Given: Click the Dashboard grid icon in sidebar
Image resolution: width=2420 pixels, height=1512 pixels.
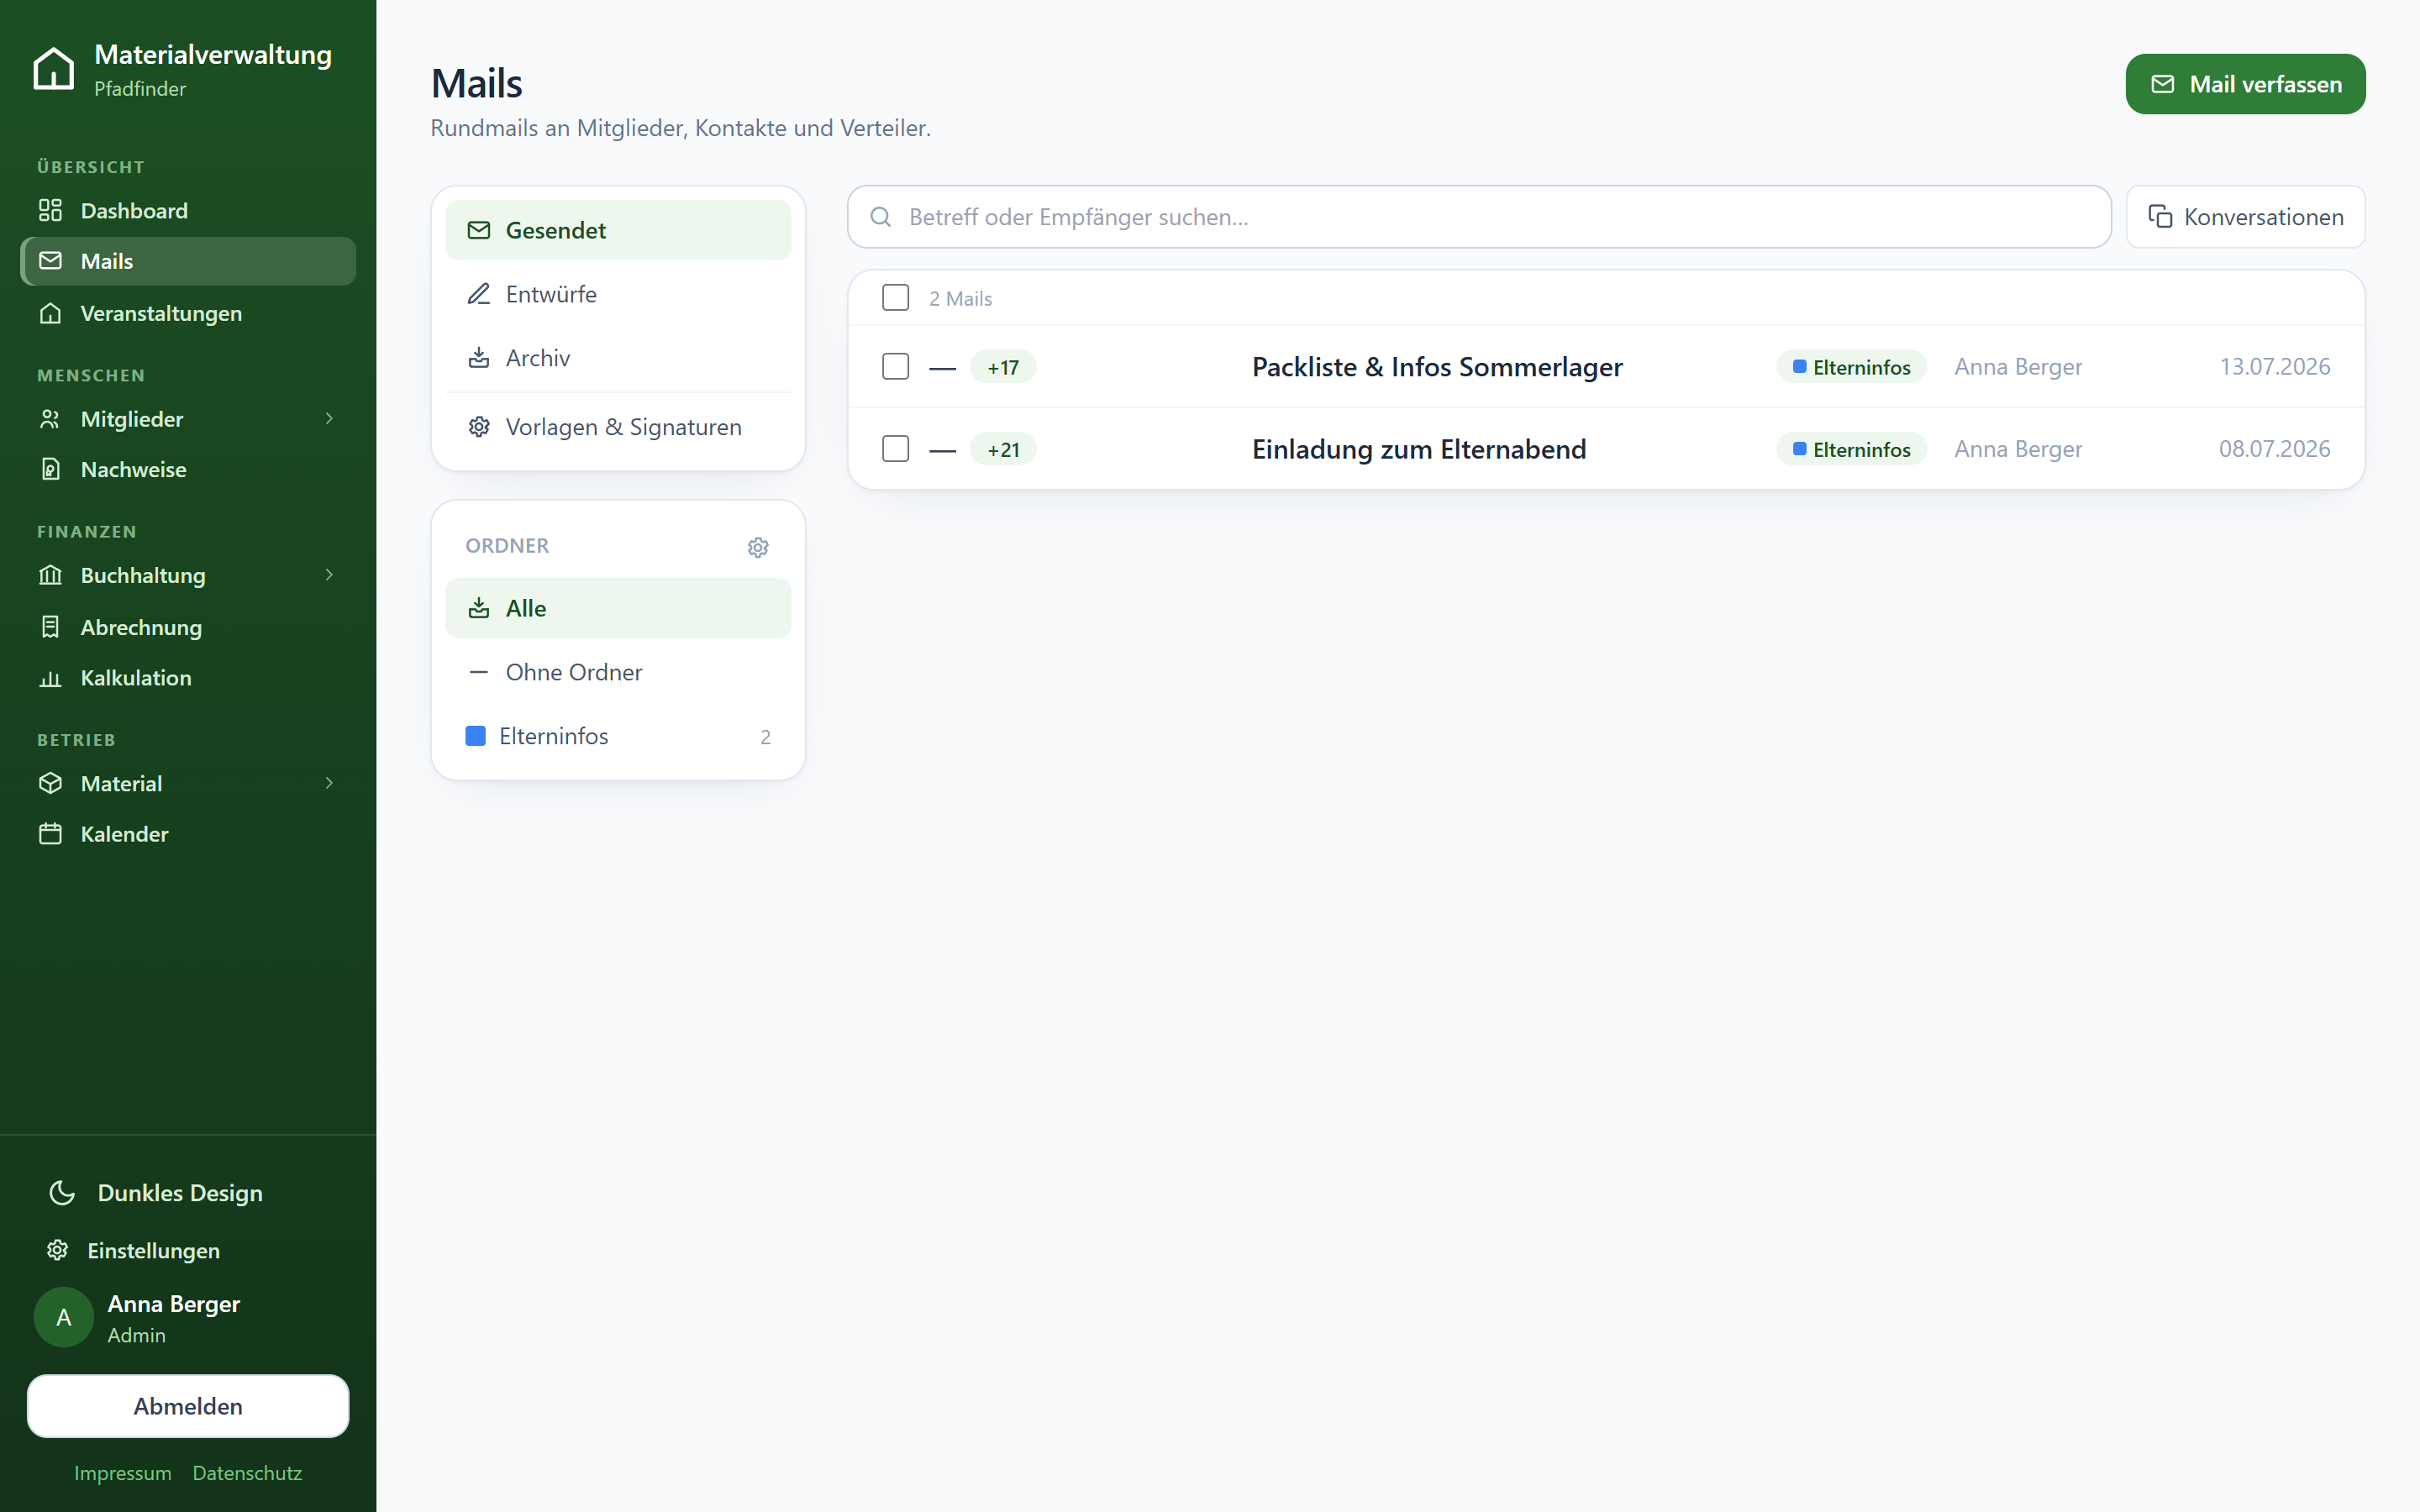Looking at the screenshot, I should tap(50, 210).
